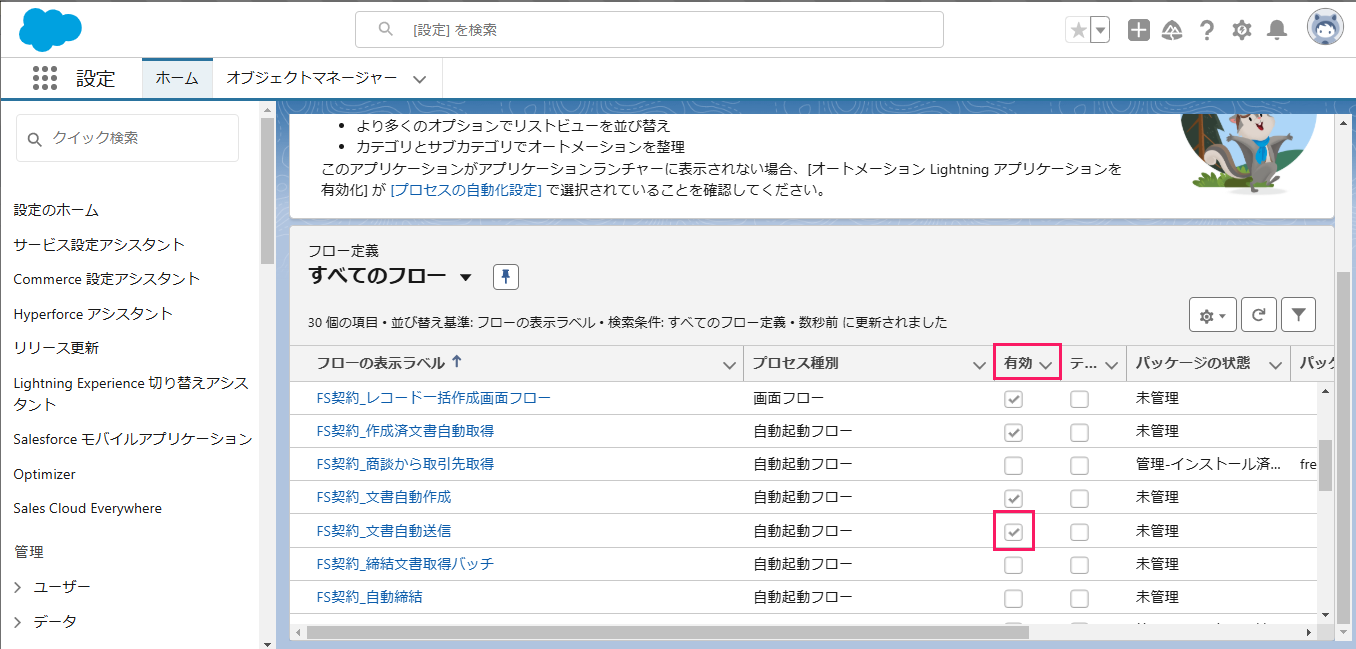Click the クイック検索 input field
This screenshot has height=649, width=1356.
[127, 138]
